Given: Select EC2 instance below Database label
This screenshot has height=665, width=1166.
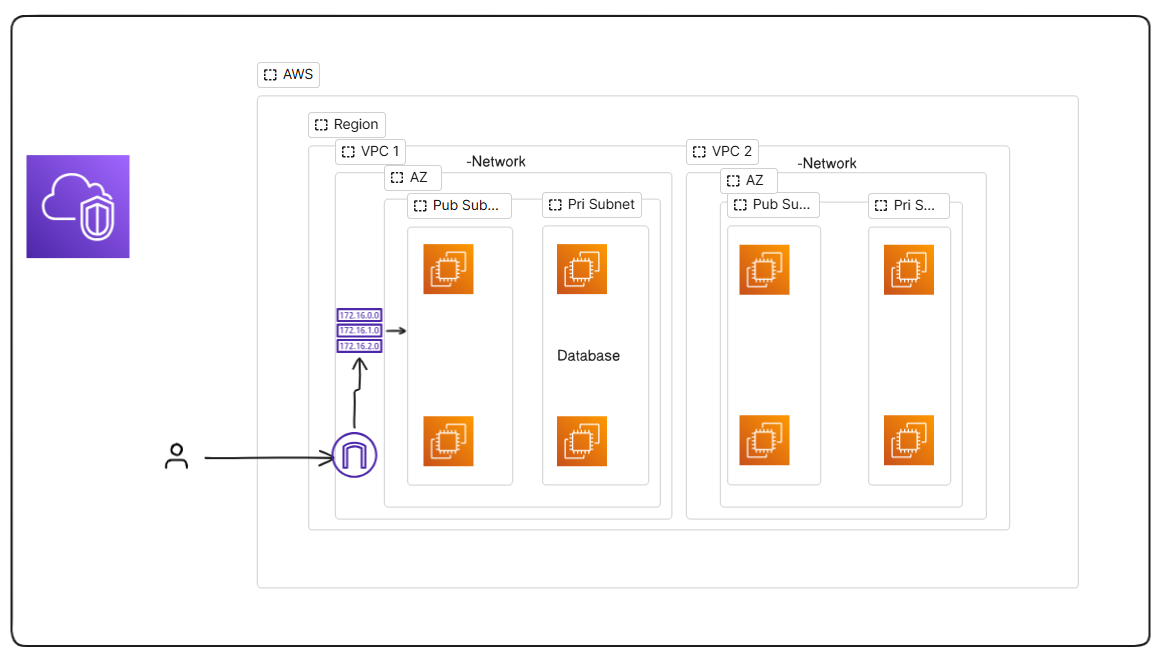Looking at the screenshot, I should coord(582,441).
